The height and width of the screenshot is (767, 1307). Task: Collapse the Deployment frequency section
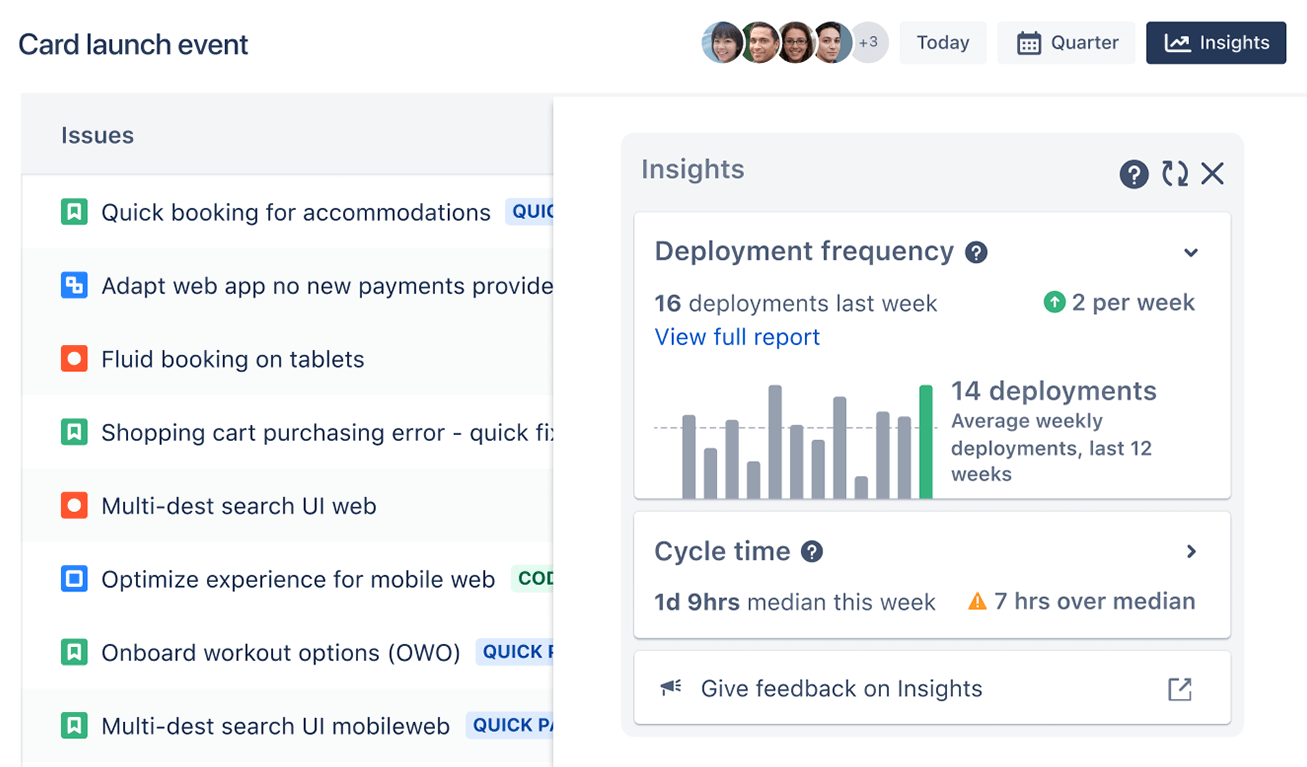[x=1190, y=252]
